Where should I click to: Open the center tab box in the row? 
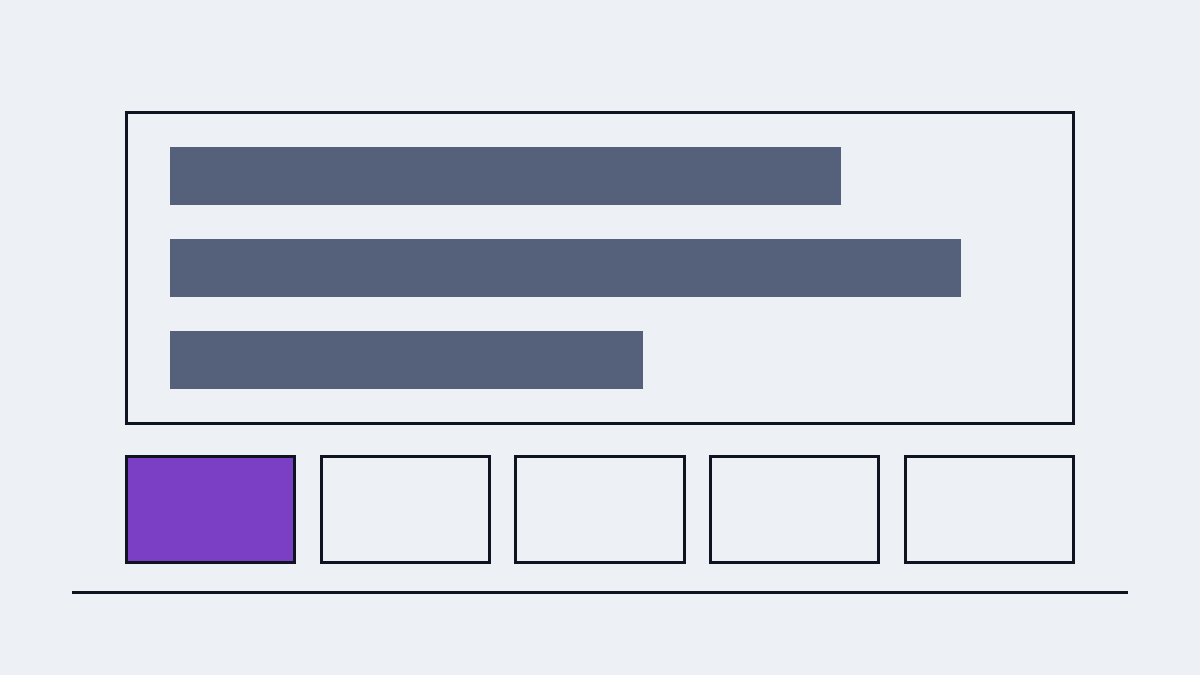pos(600,509)
